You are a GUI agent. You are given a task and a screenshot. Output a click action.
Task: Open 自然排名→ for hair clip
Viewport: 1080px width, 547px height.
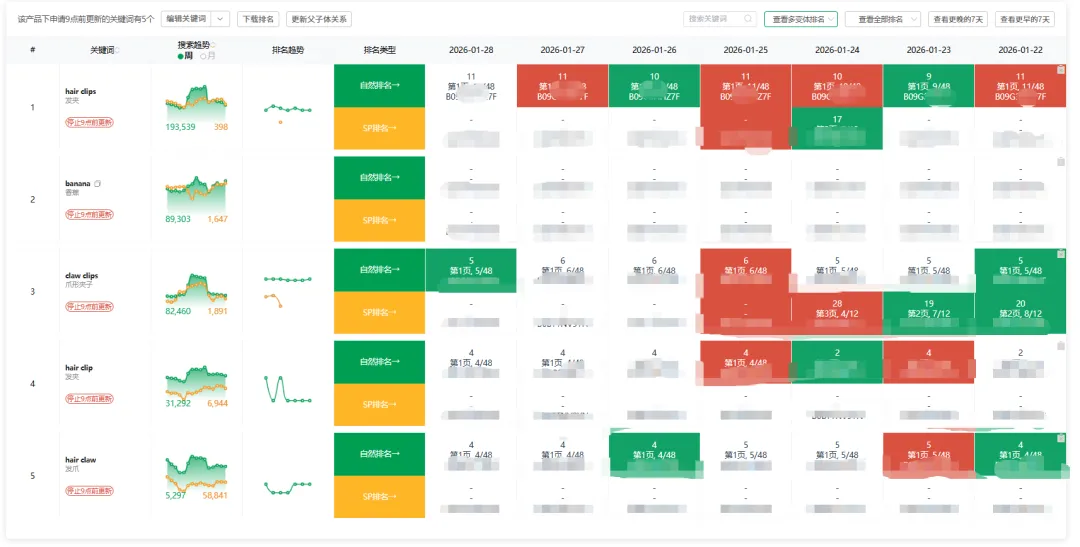pyautogui.click(x=380, y=362)
